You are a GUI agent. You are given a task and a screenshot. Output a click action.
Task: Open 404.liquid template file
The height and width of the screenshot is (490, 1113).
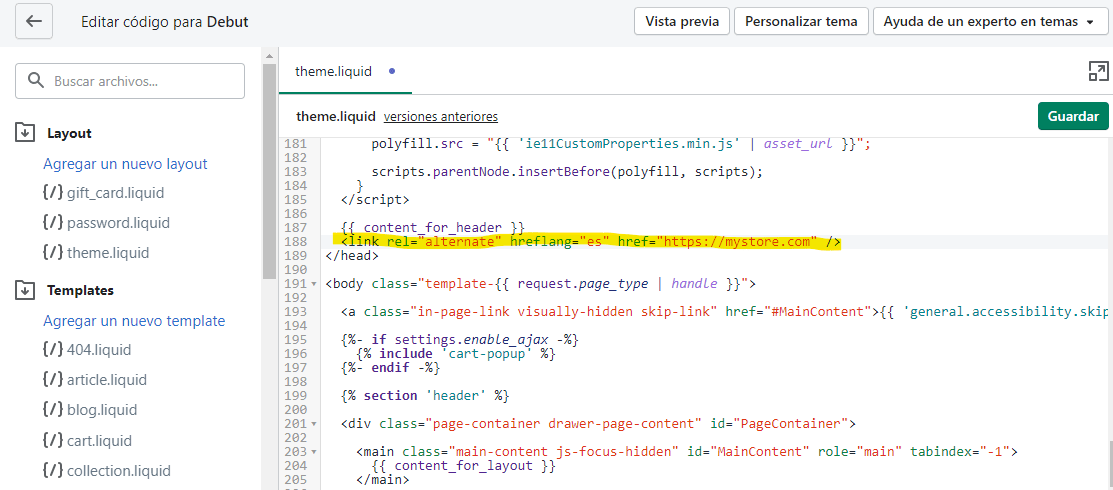(x=99, y=350)
